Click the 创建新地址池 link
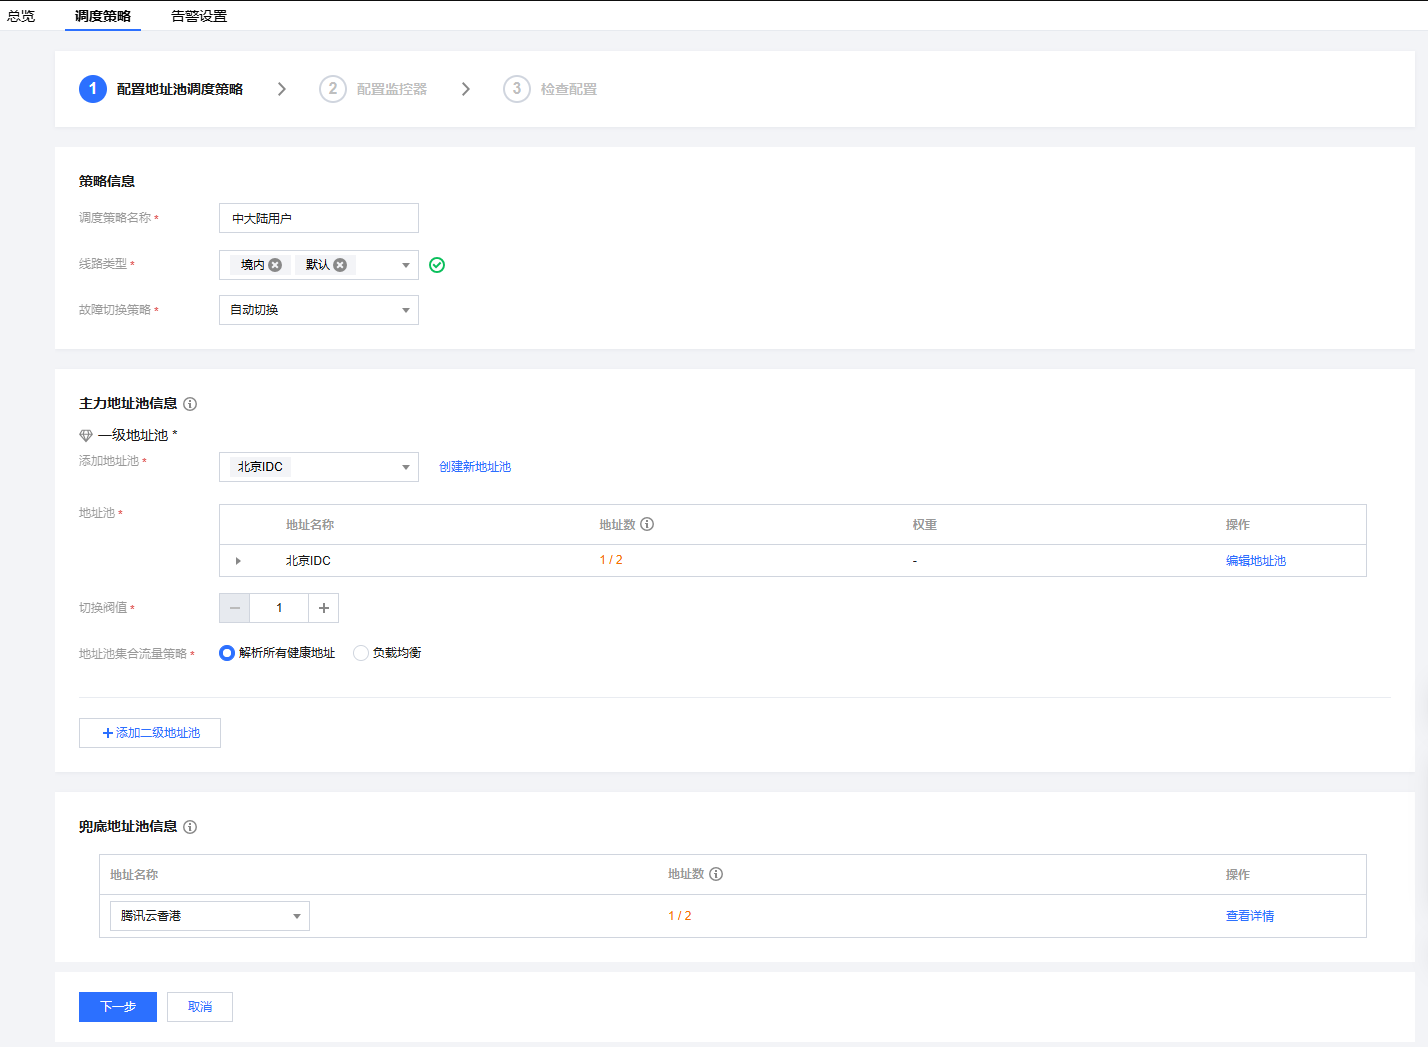 (x=475, y=467)
